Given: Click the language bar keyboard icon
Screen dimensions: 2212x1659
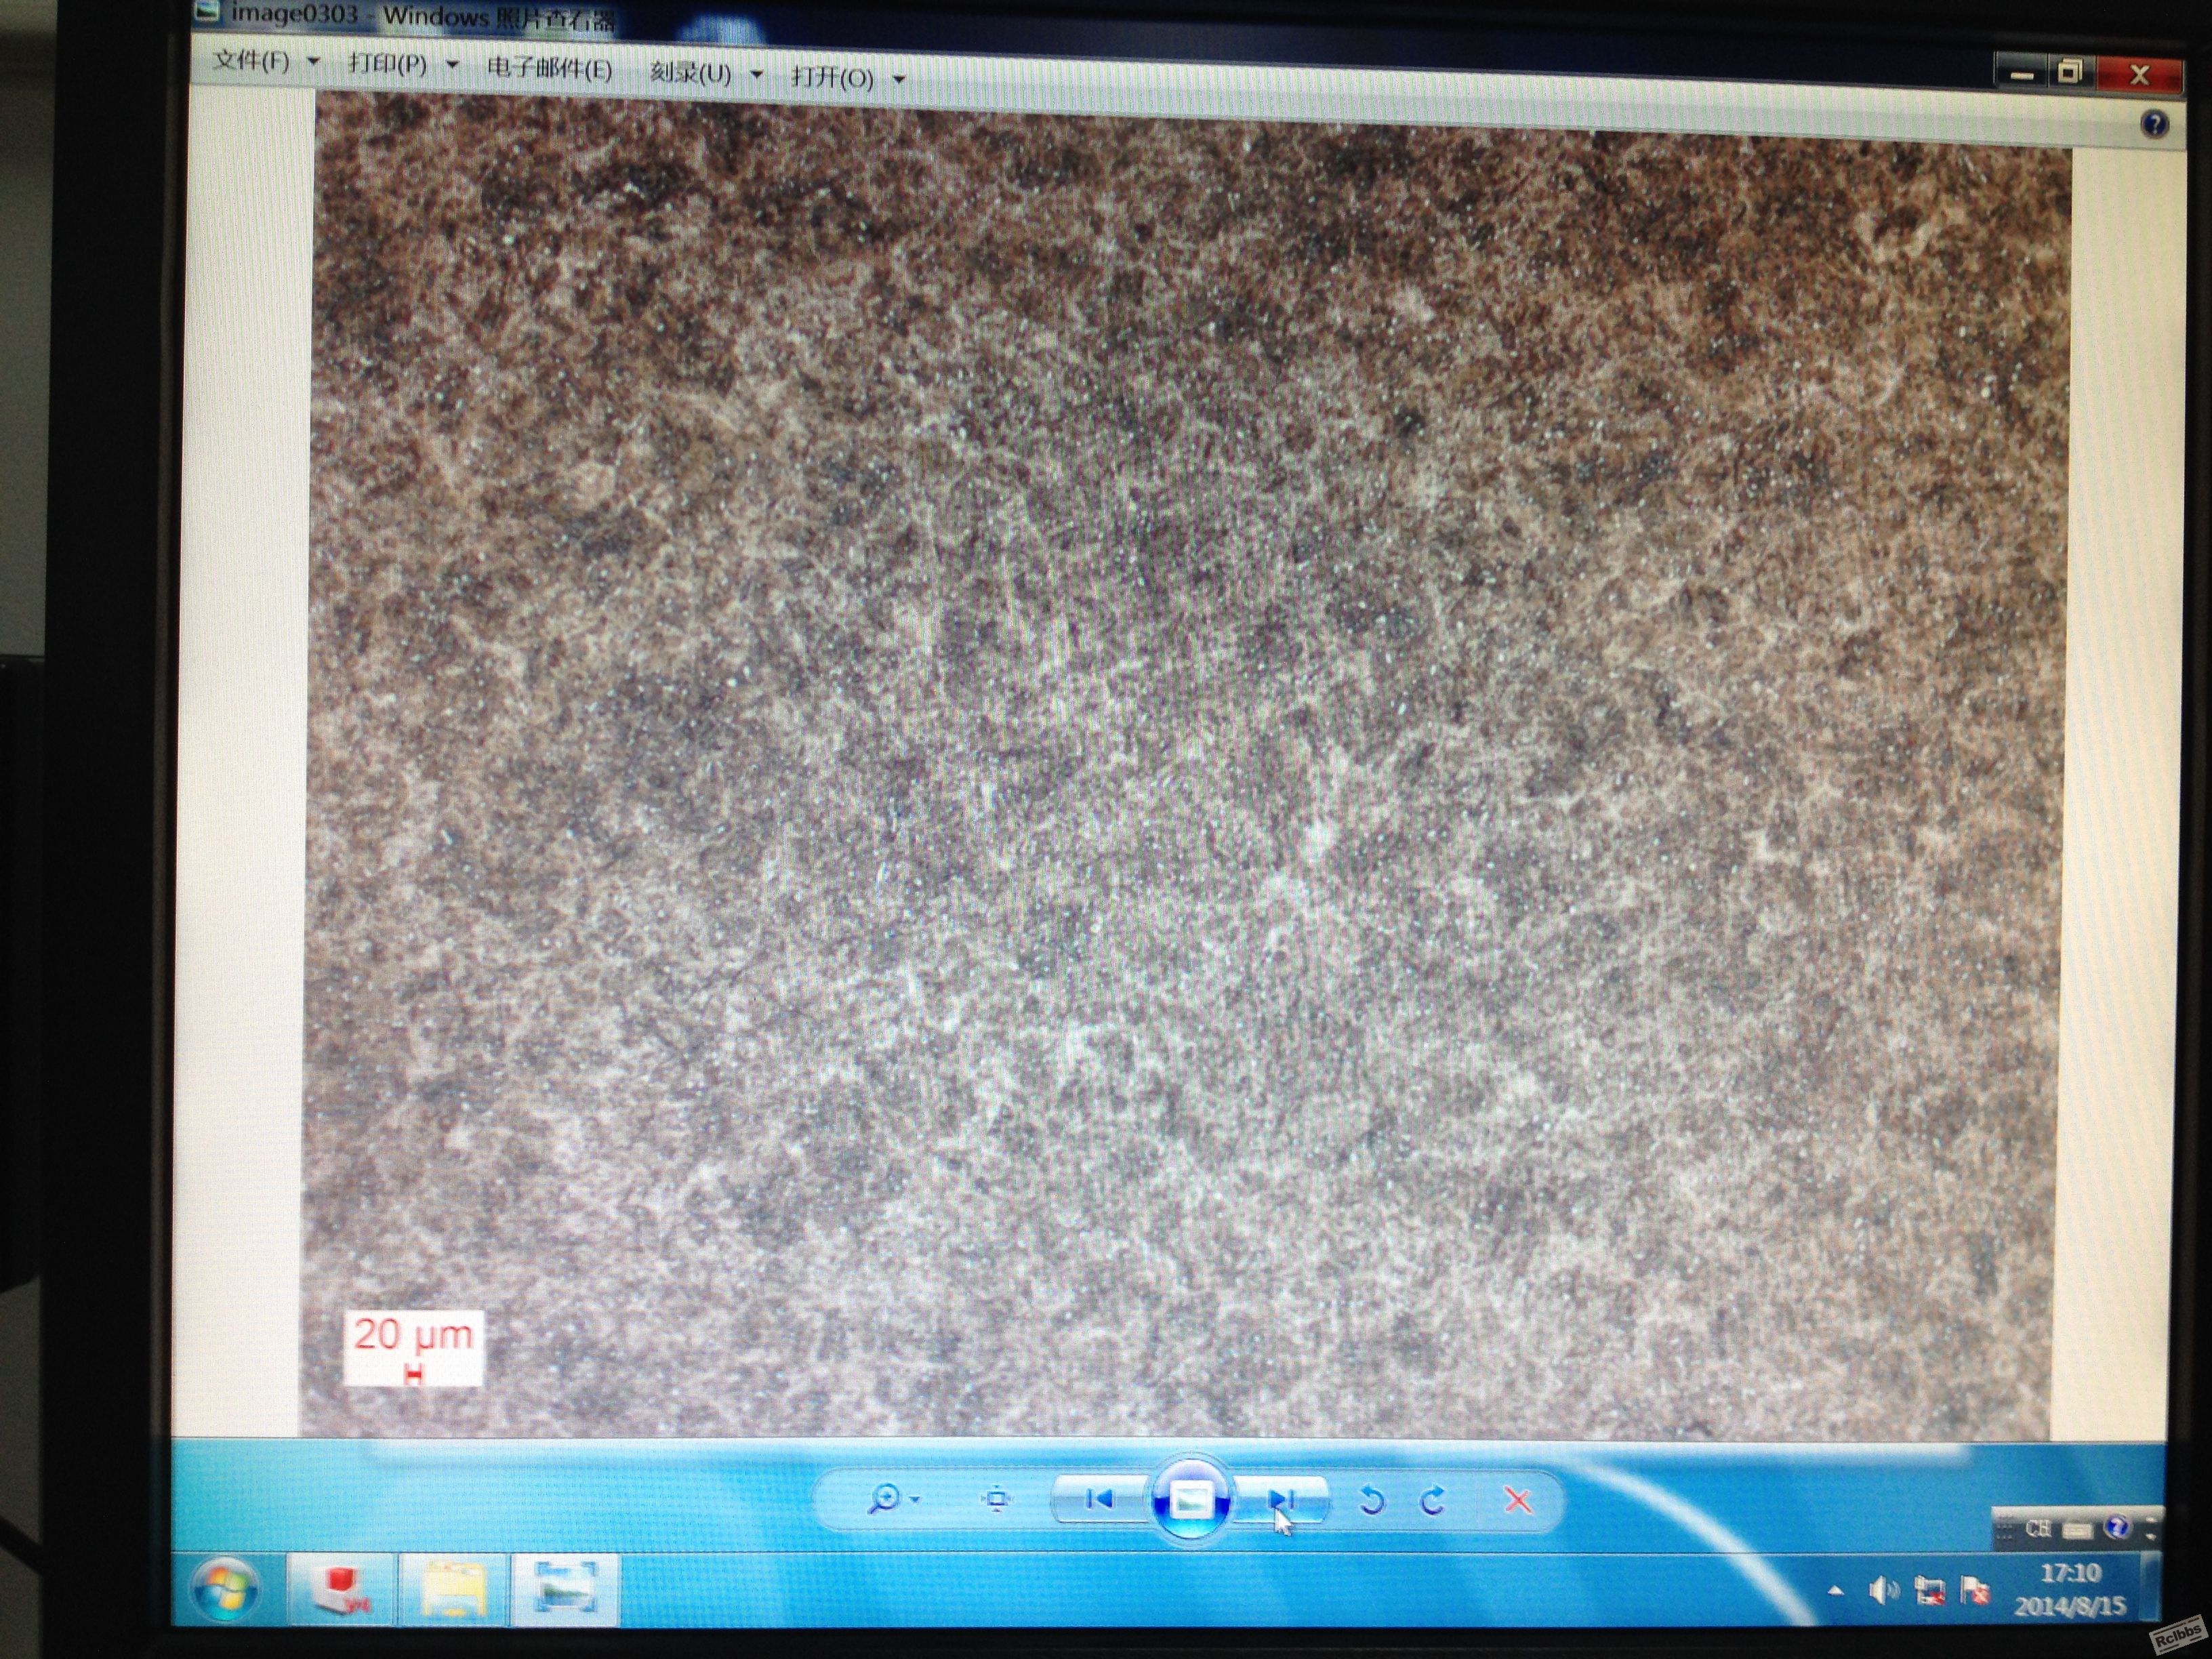Looking at the screenshot, I should (2078, 1530).
